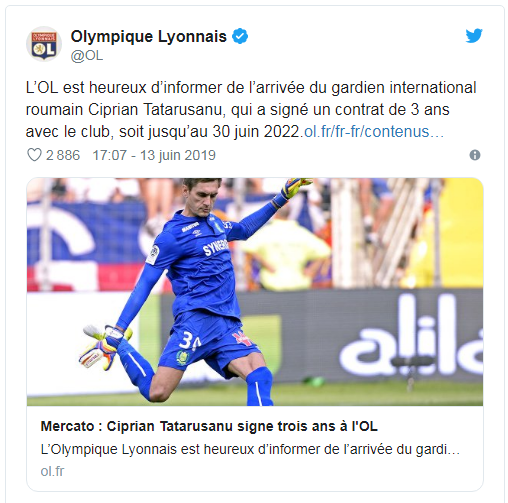Click the ol.fr domain under the card
The height and width of the screenshot is (503, 508).
[52, 471]
